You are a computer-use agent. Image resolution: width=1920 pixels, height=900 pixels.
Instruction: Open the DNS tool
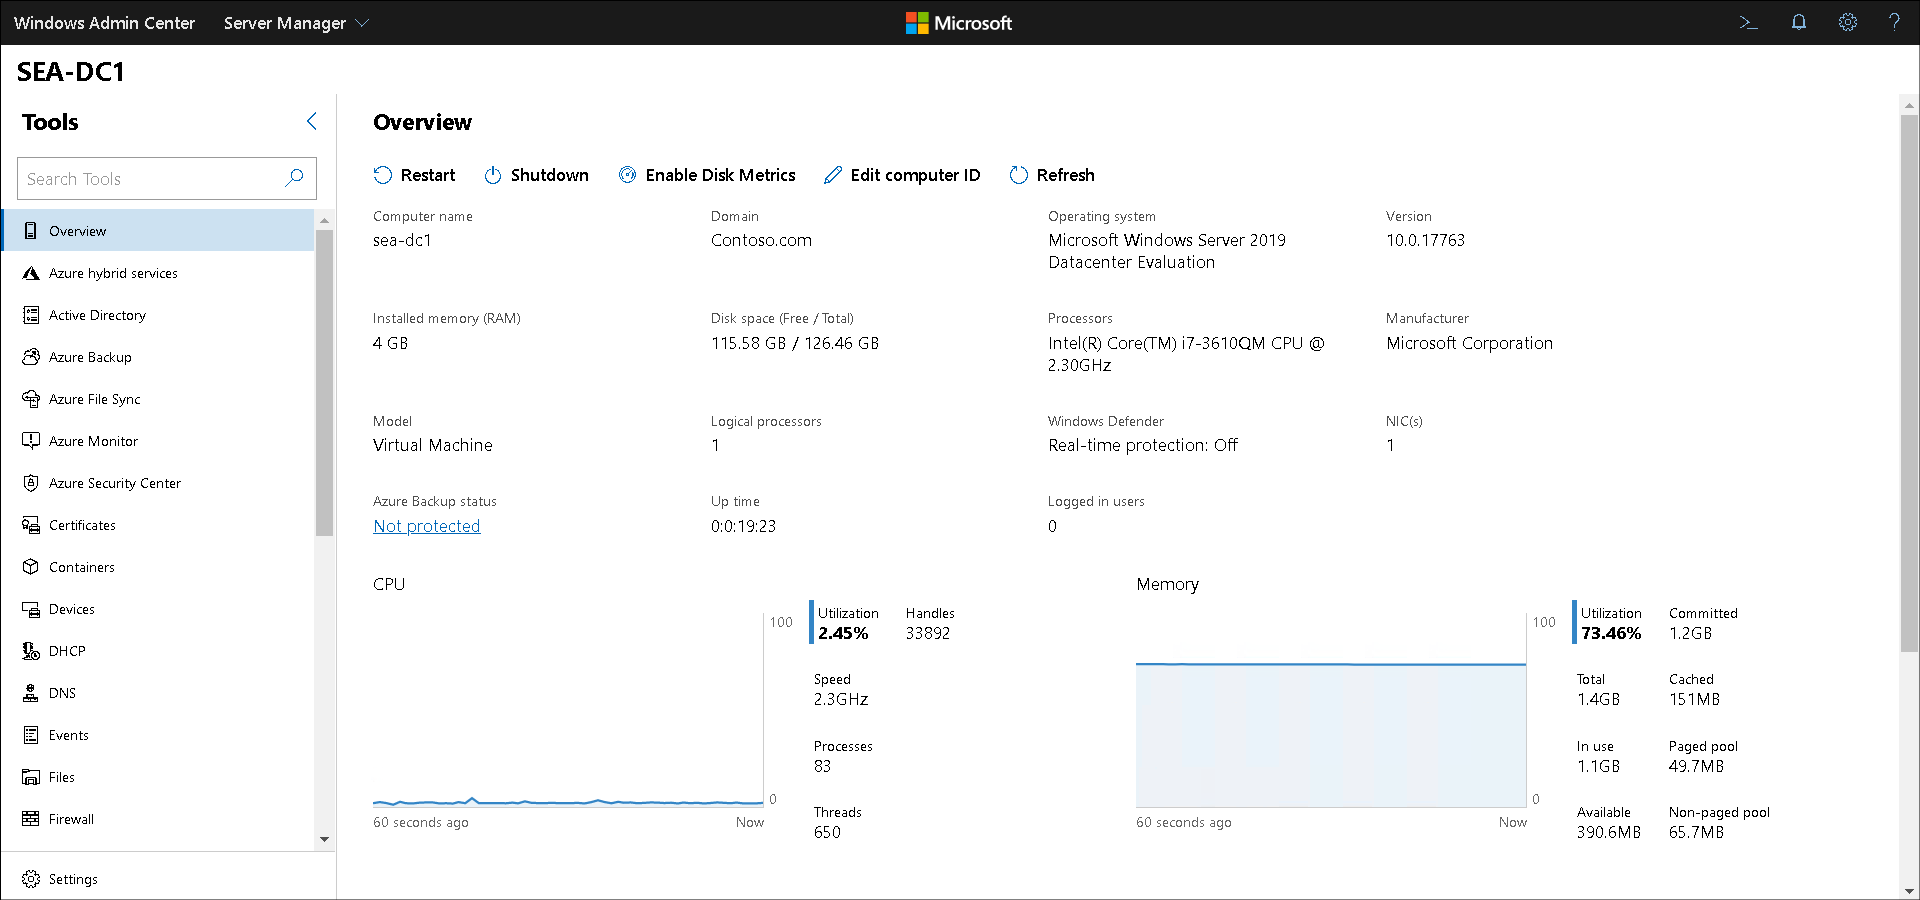coord(63,692)
